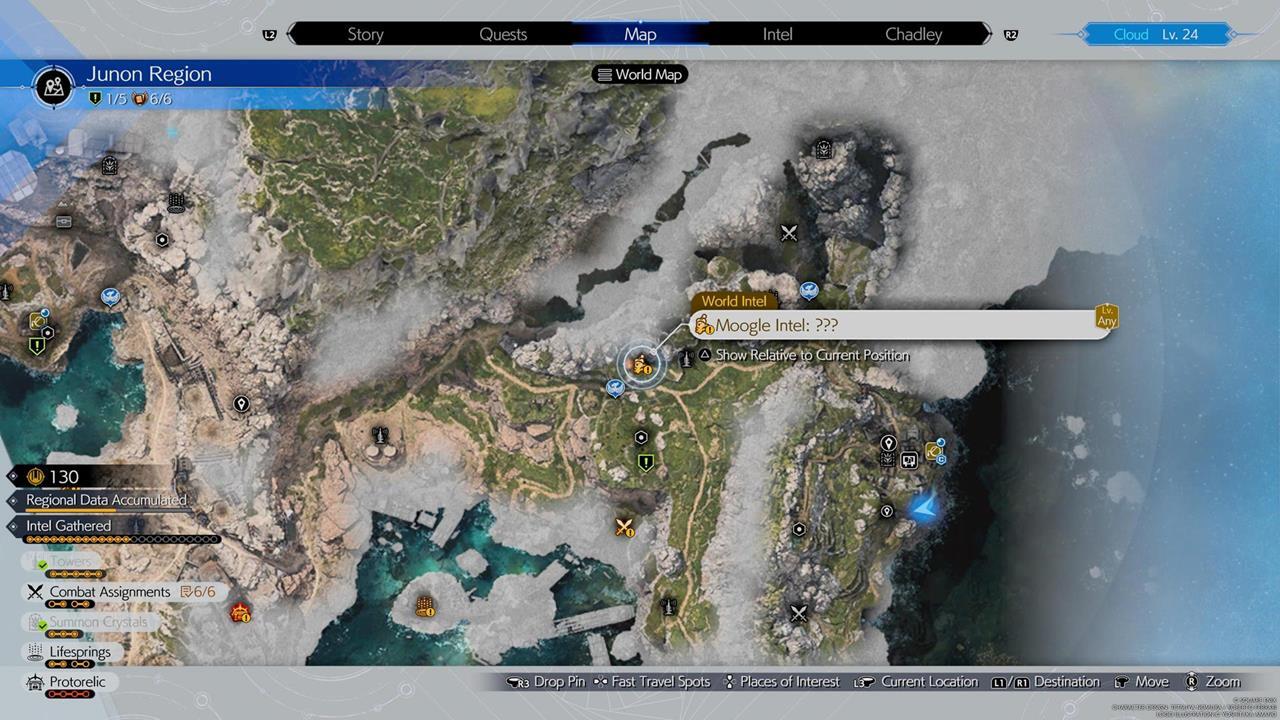Select the orange crossed-swords combat marker
The height and width of the screenshot is (720, 1280).
(626, 527)
